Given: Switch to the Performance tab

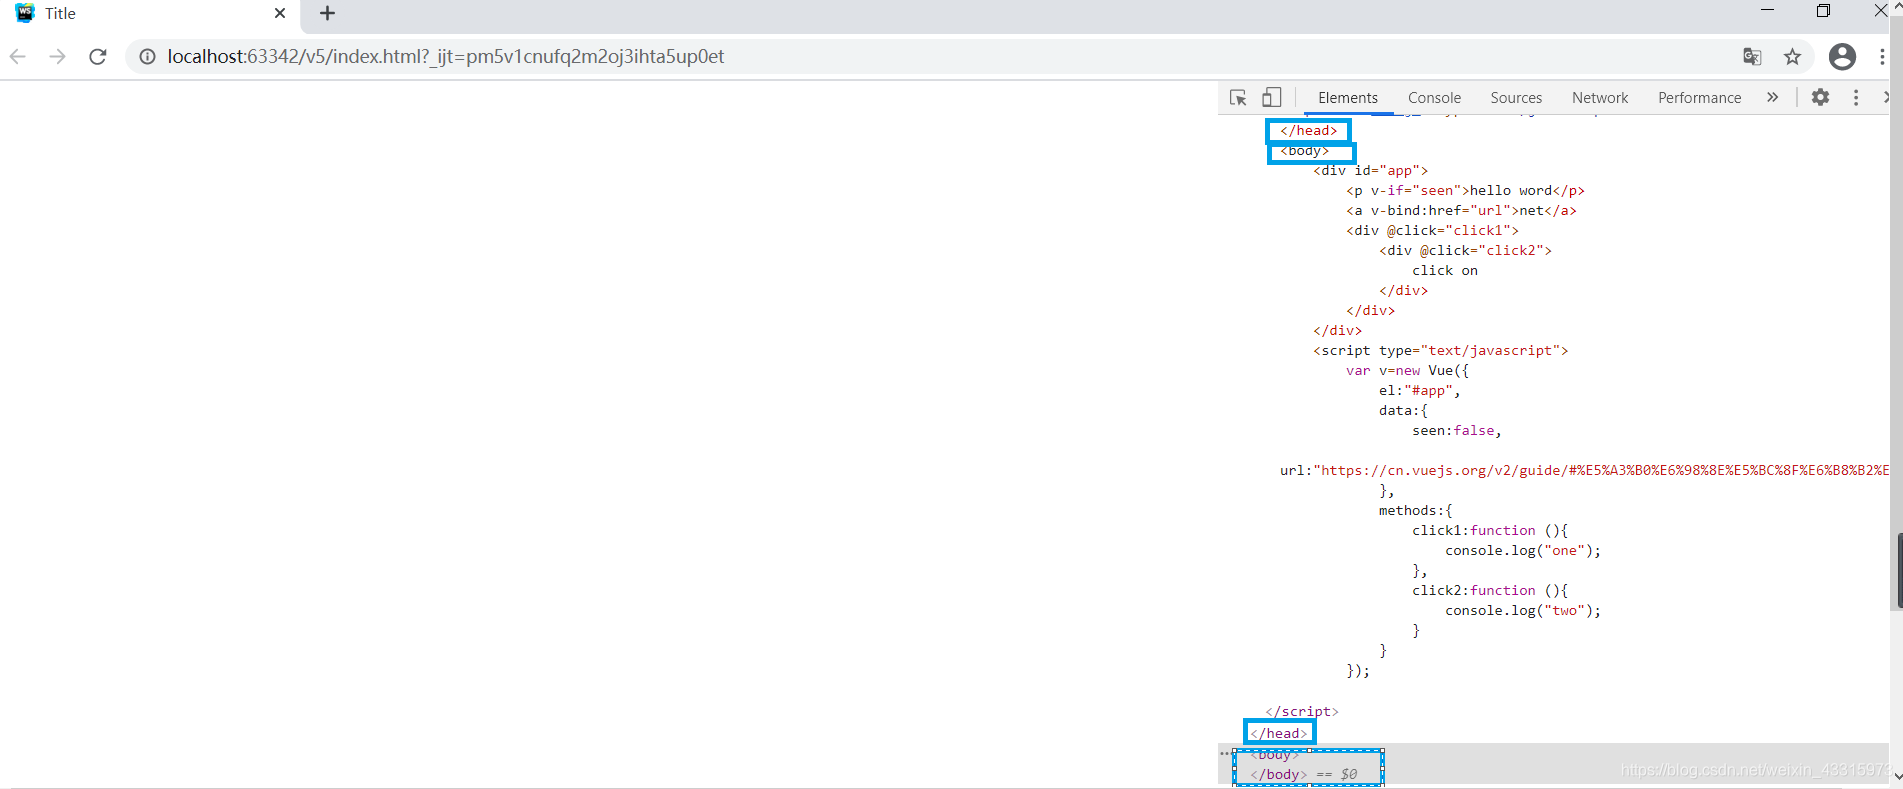Looking at the screenshot, I should click(1699, 97).
